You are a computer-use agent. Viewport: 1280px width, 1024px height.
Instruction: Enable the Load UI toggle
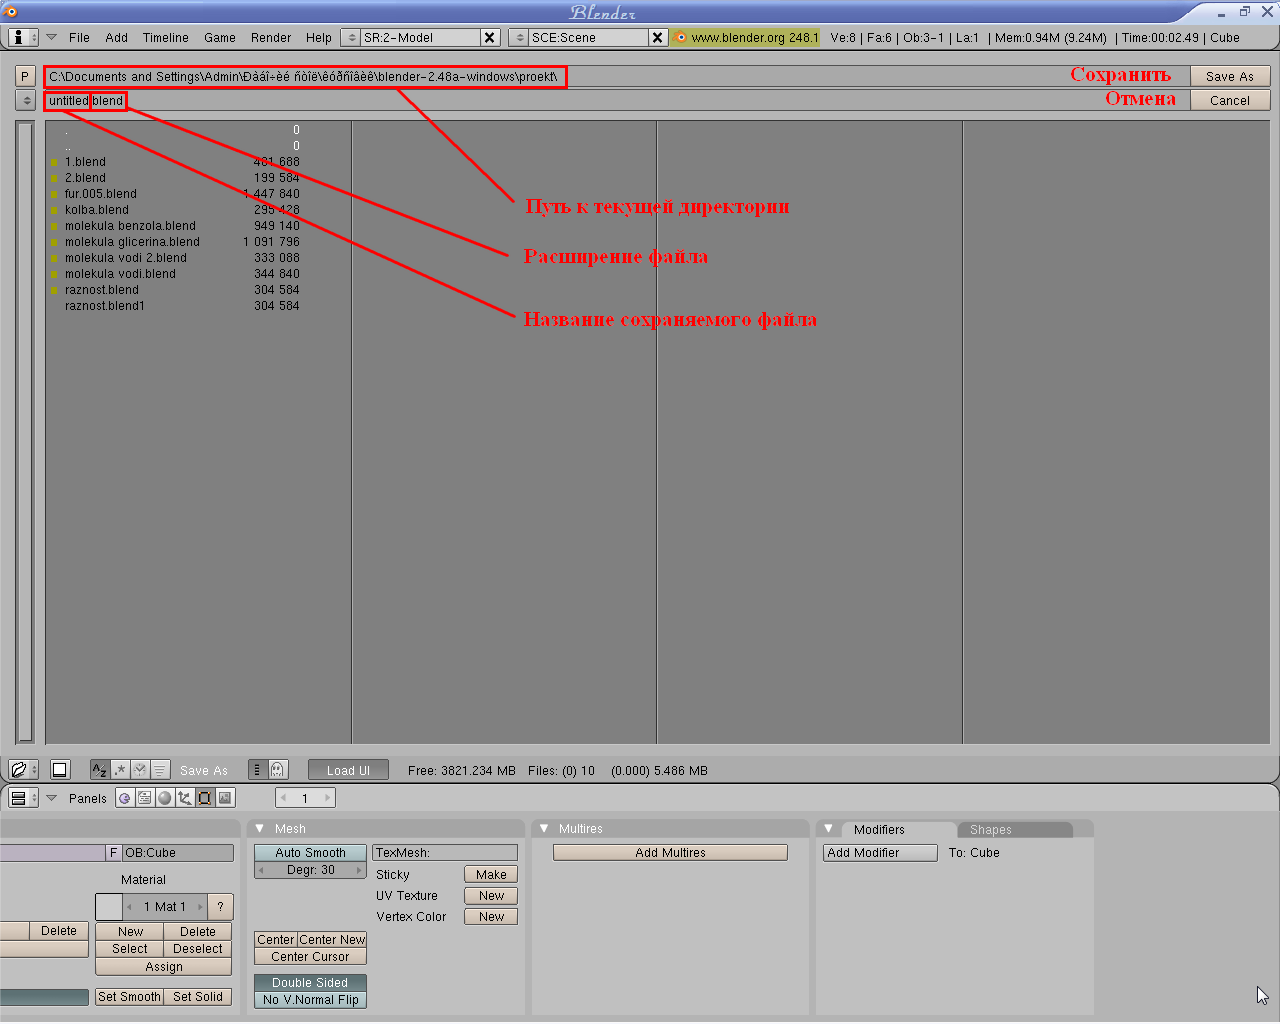[347, 770]
